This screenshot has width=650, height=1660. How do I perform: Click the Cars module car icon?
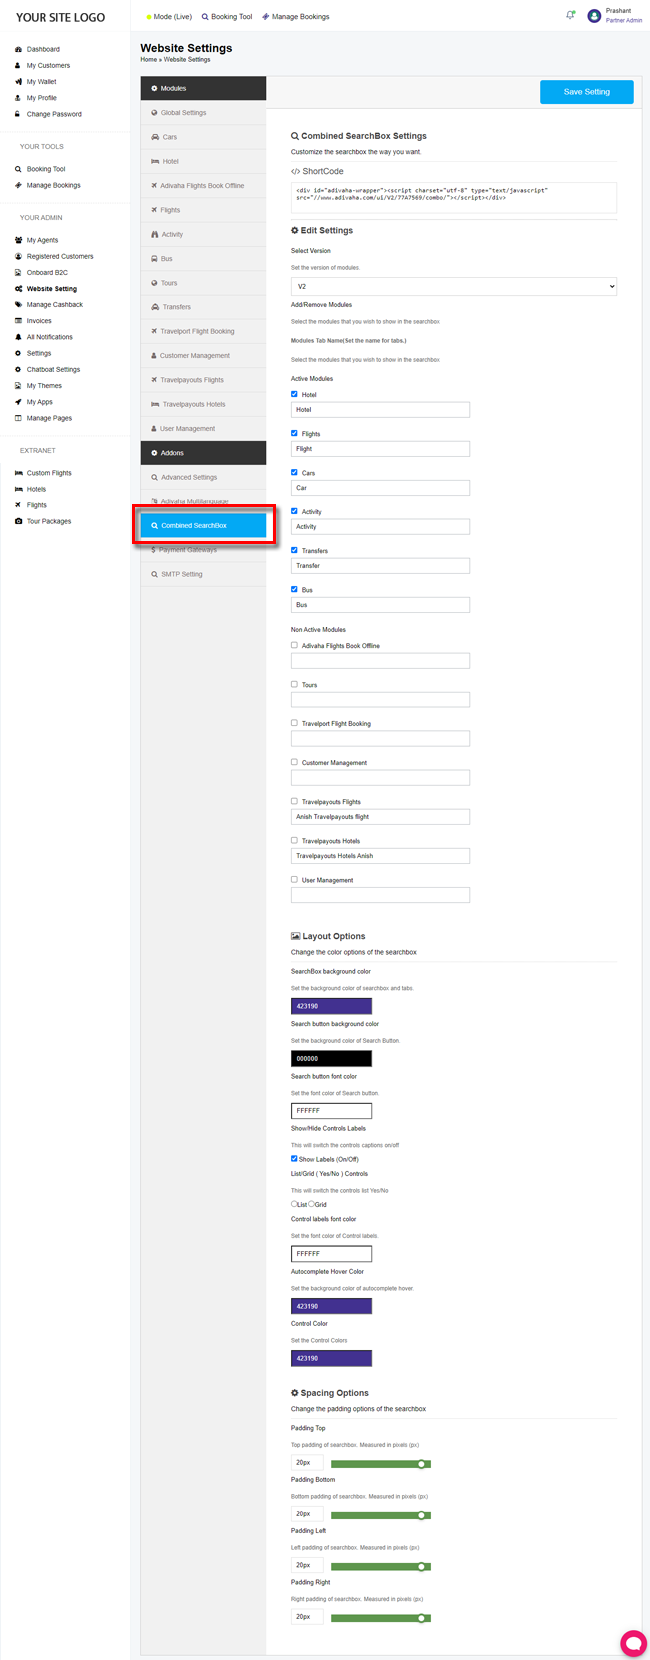[x=155, y=137]
